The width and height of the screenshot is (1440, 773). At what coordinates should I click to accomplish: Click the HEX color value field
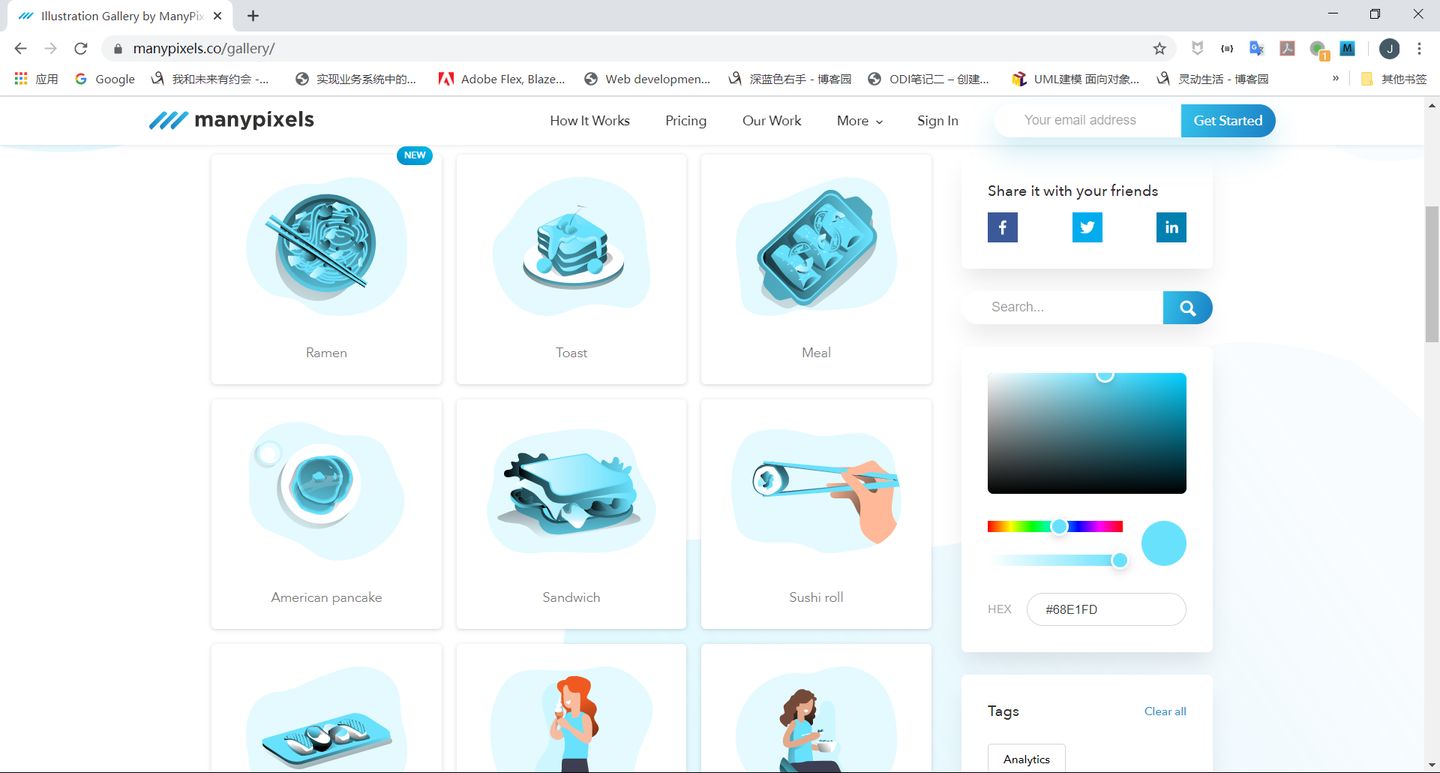(x=1106, y=609)
